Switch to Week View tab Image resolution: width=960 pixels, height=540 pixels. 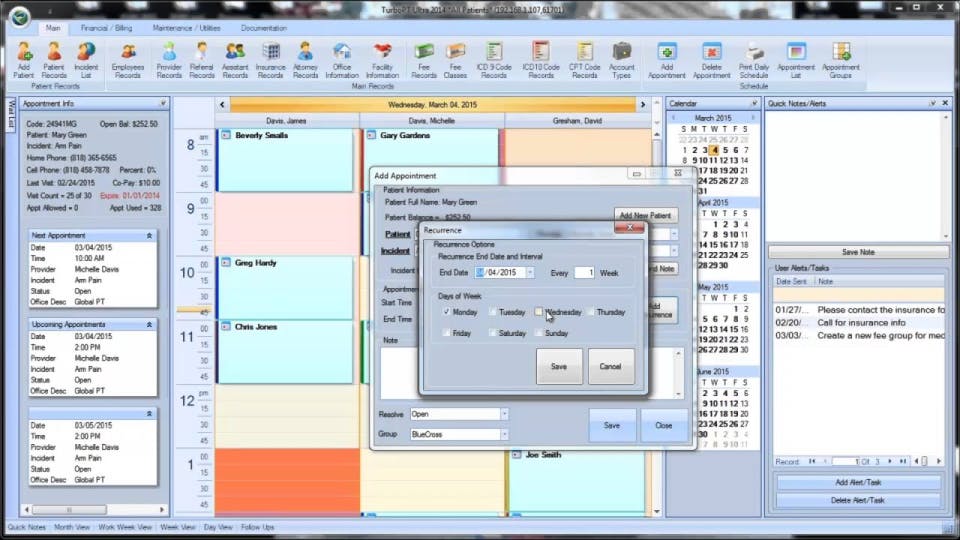[178, 527]
